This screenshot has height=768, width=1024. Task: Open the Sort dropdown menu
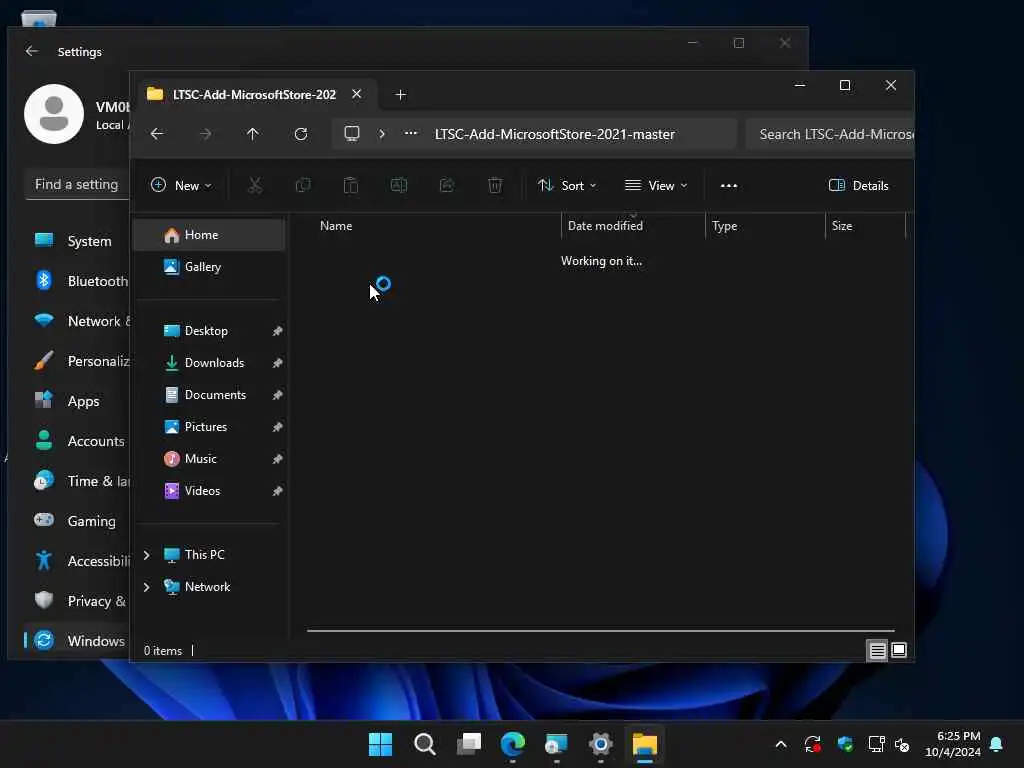click(x=567, y=185)
